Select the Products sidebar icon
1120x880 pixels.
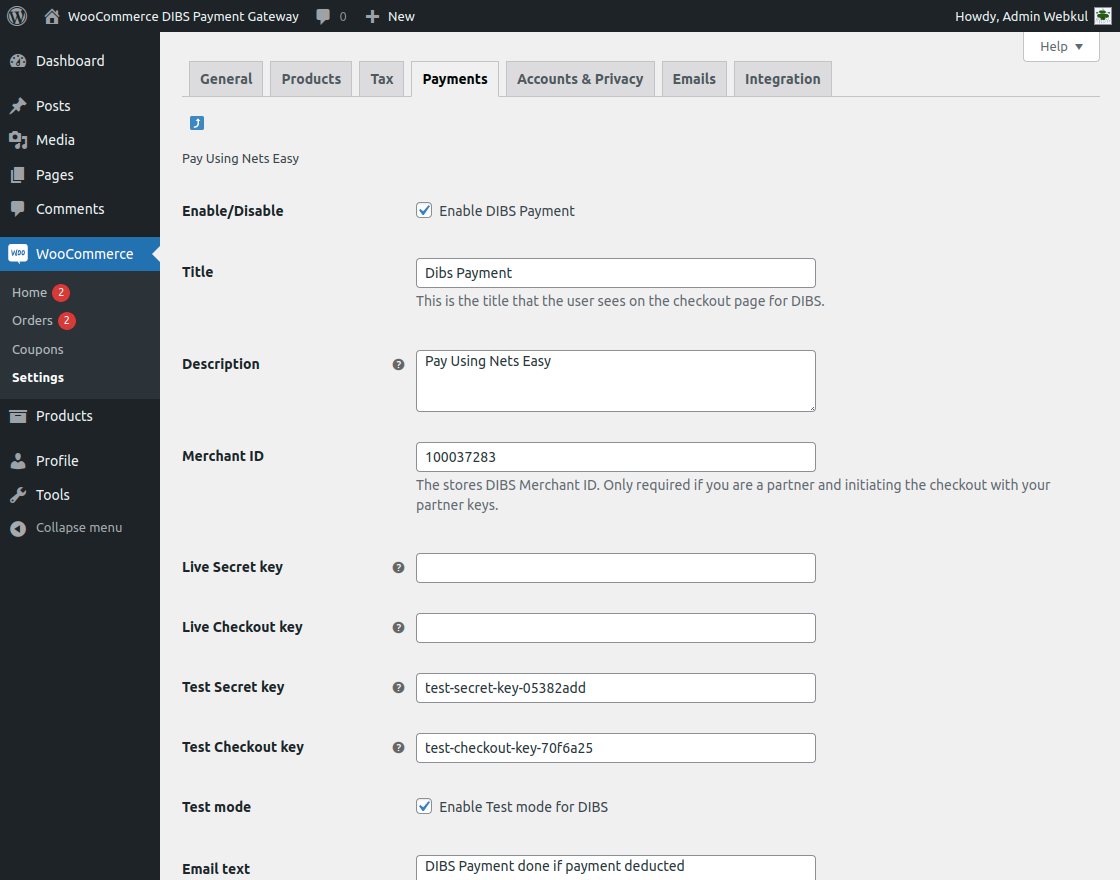tap(20, 415)
